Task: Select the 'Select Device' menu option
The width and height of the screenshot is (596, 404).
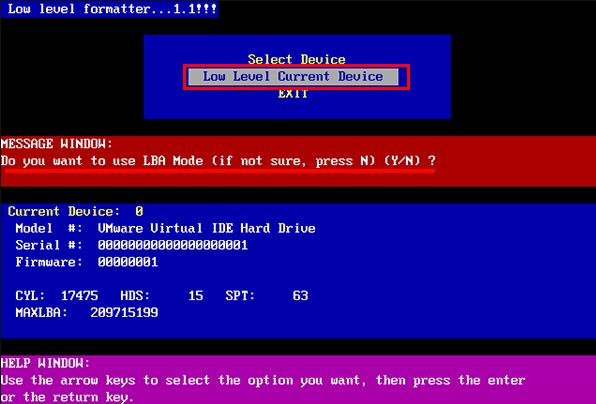Action: [296, 59]
